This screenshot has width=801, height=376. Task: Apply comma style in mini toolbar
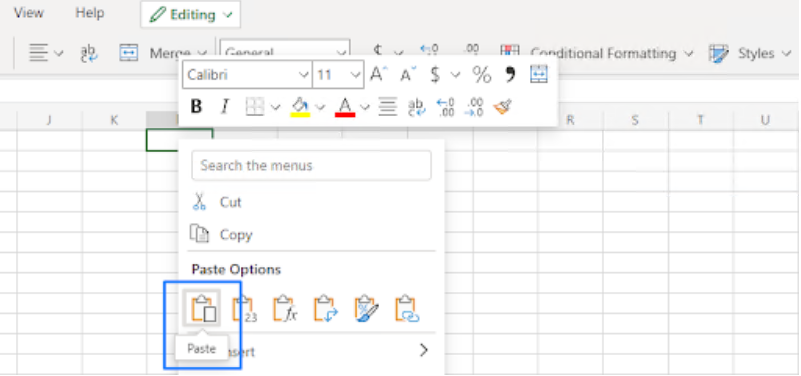(x=510, y=74)
